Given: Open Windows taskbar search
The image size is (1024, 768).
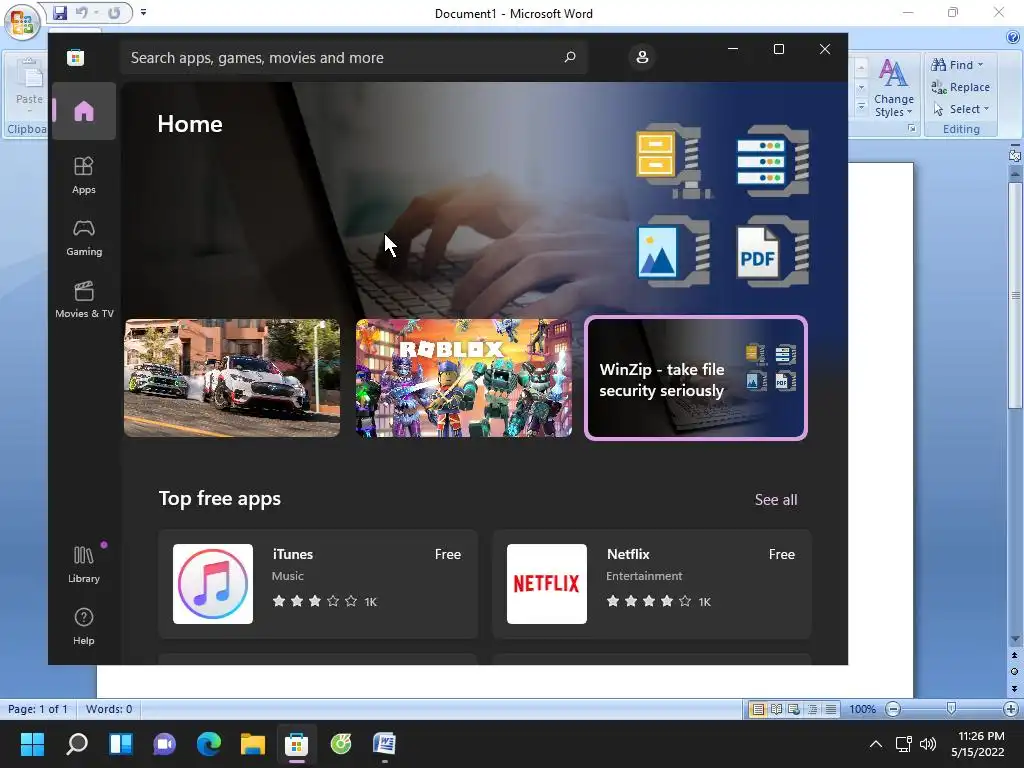Looking at the screenshot, I should [x=76, y=744].
